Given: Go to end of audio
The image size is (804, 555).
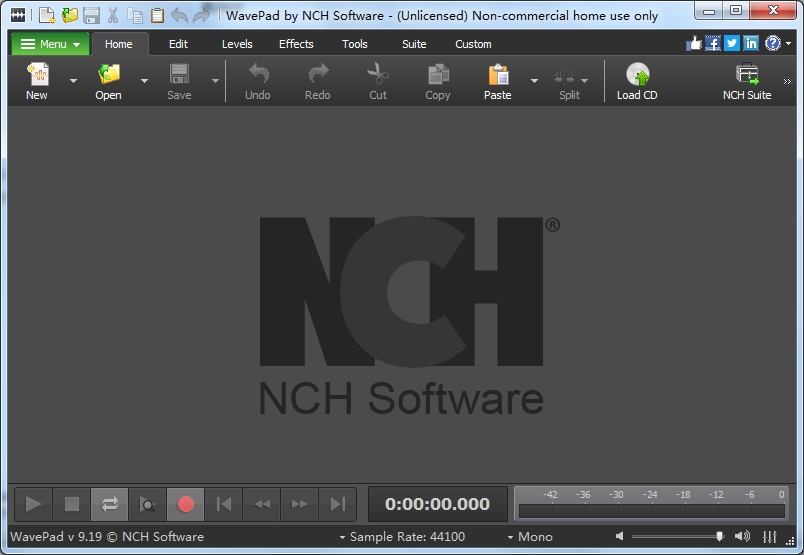Looking at the screenshot, I should (x=337, y=504).
